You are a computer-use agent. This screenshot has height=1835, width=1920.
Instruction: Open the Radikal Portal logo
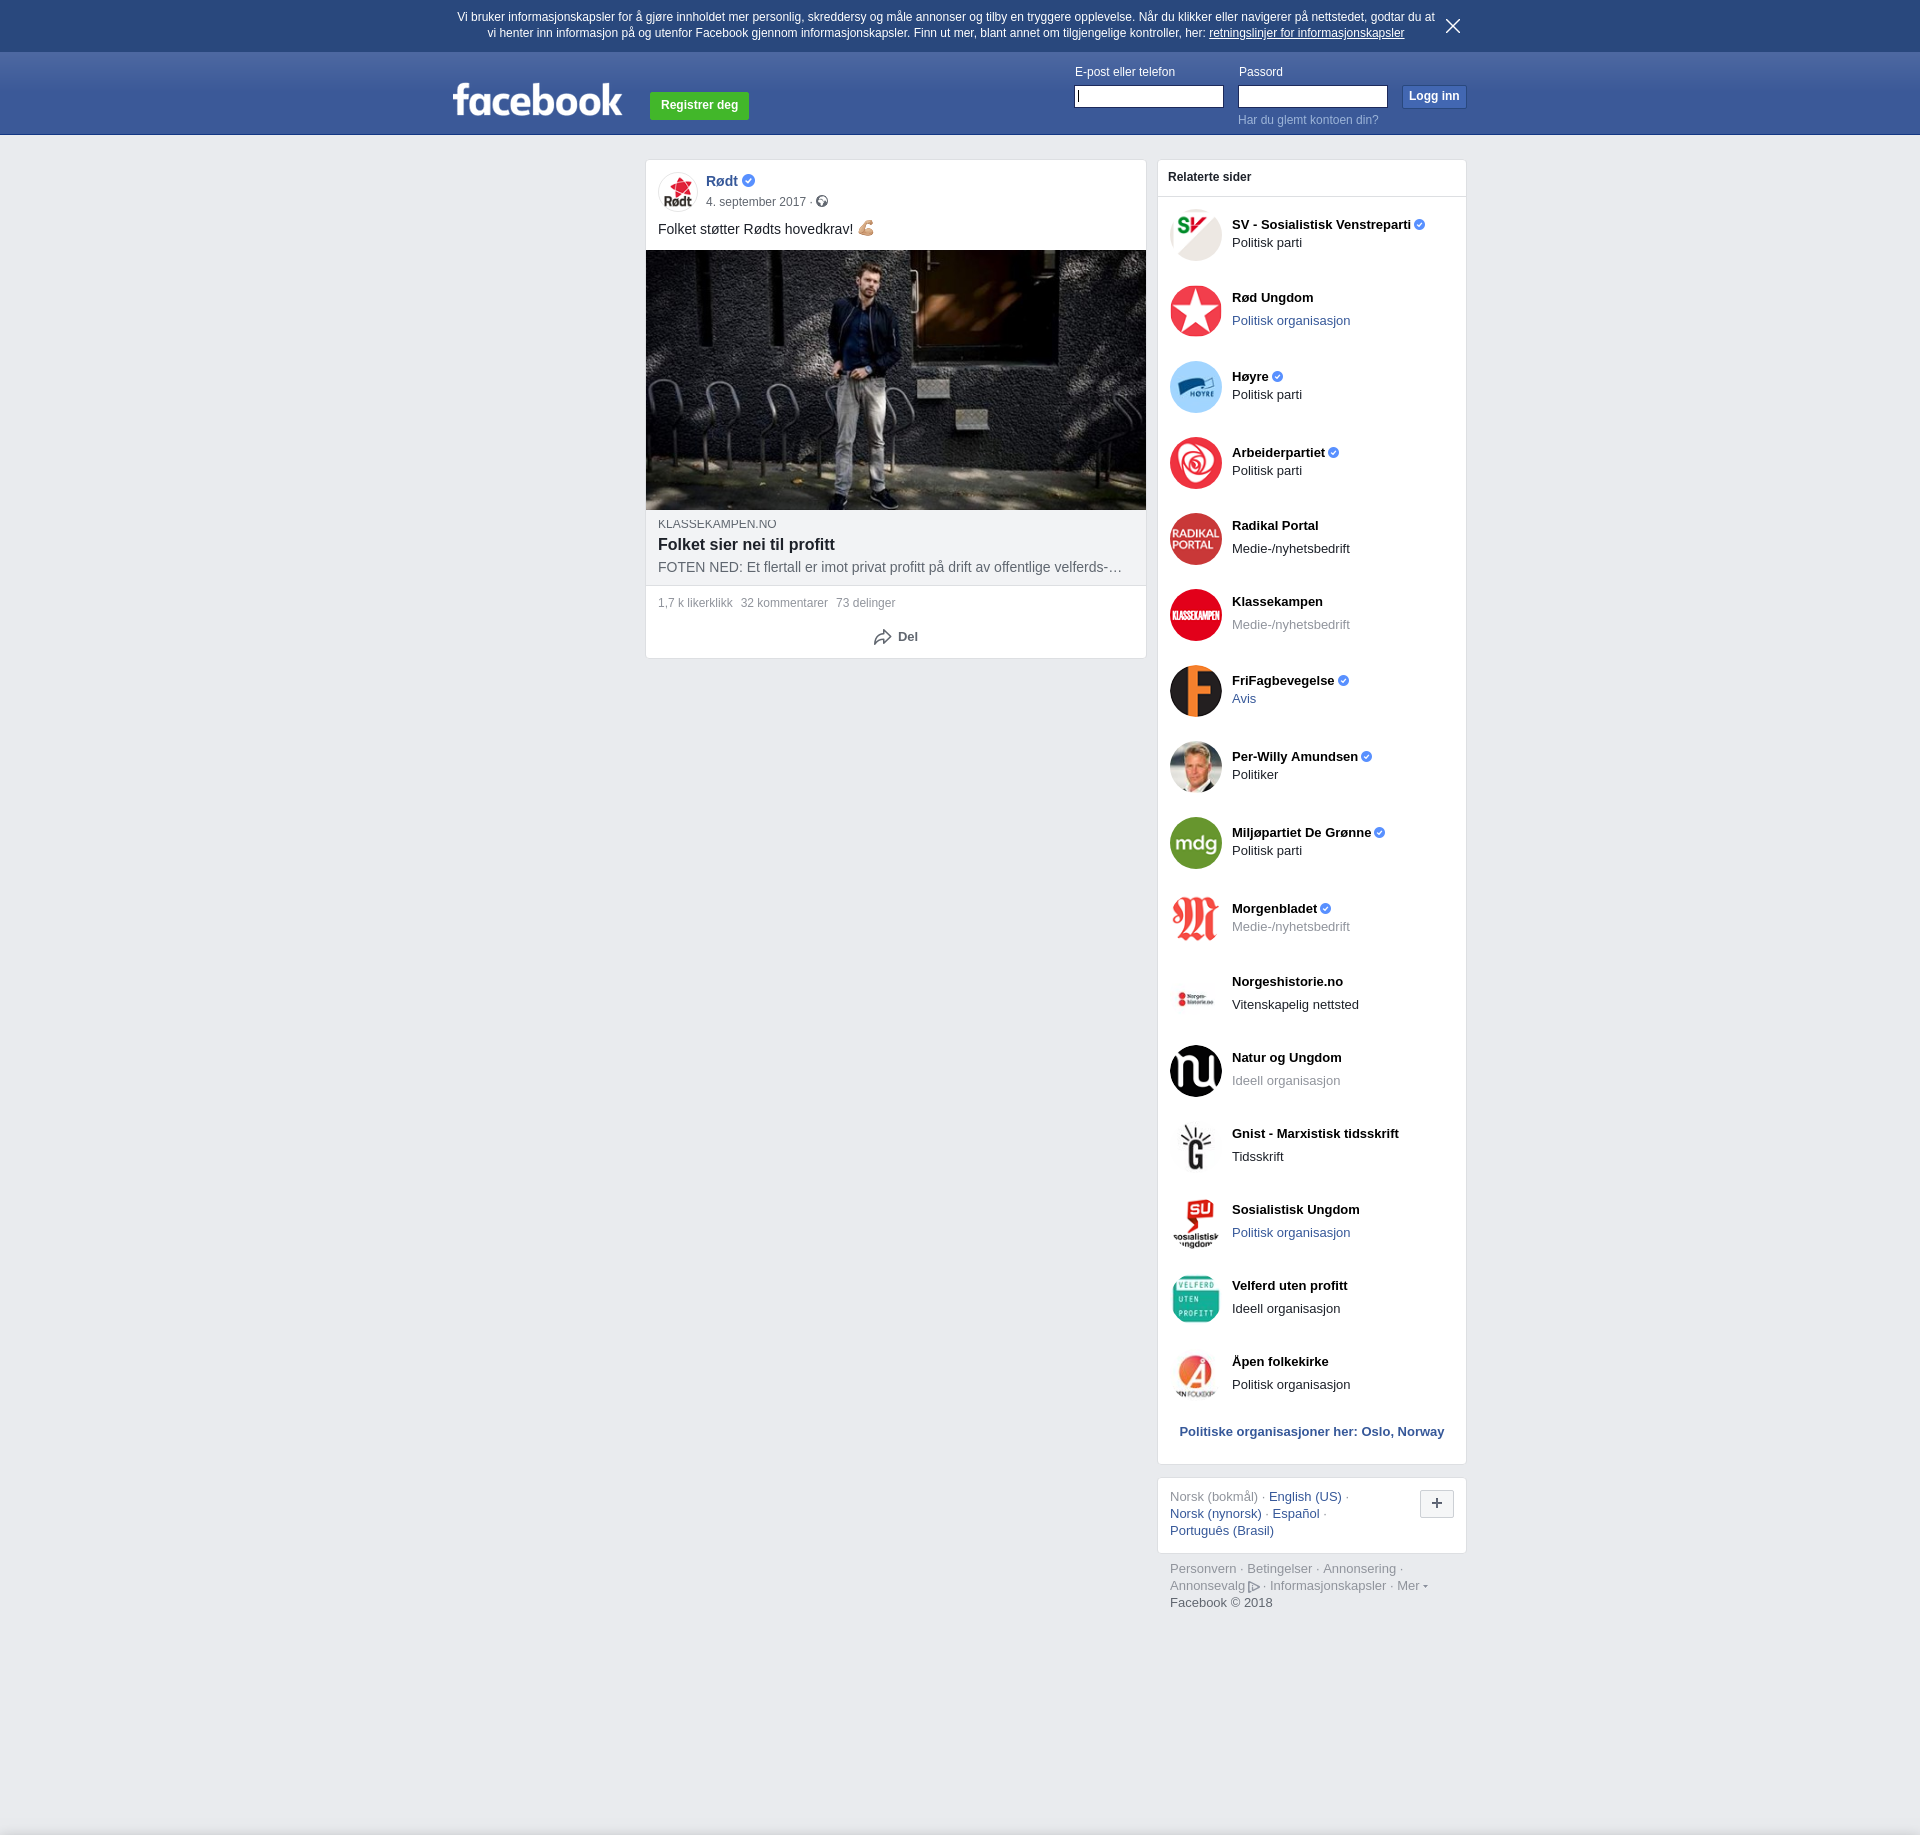coord(1196,539)
